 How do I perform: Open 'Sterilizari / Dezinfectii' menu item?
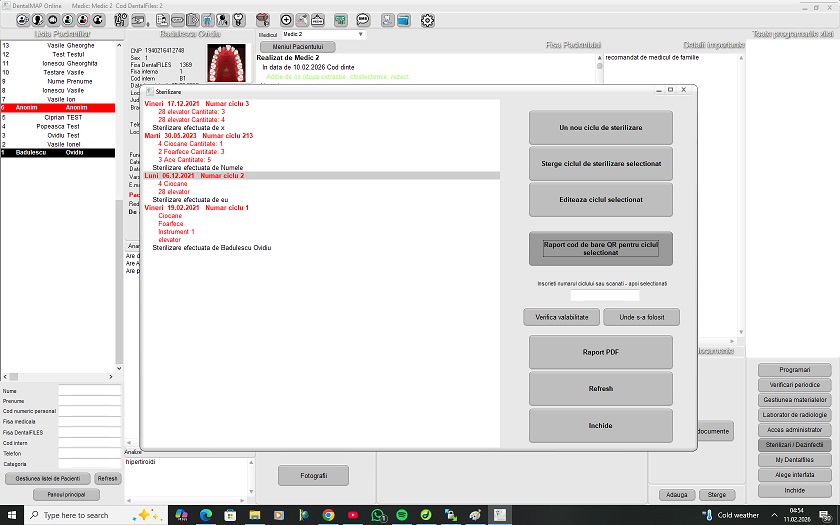tap(794, 444)
